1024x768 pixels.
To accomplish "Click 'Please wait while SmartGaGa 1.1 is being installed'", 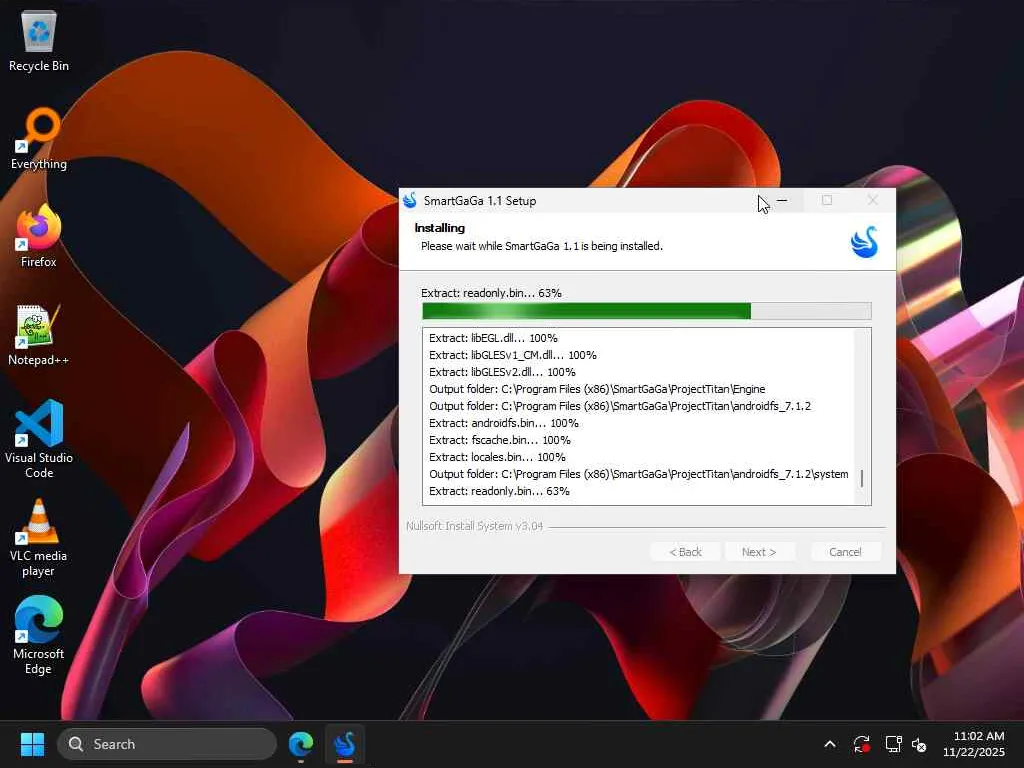I will click(x=541, y=246).
